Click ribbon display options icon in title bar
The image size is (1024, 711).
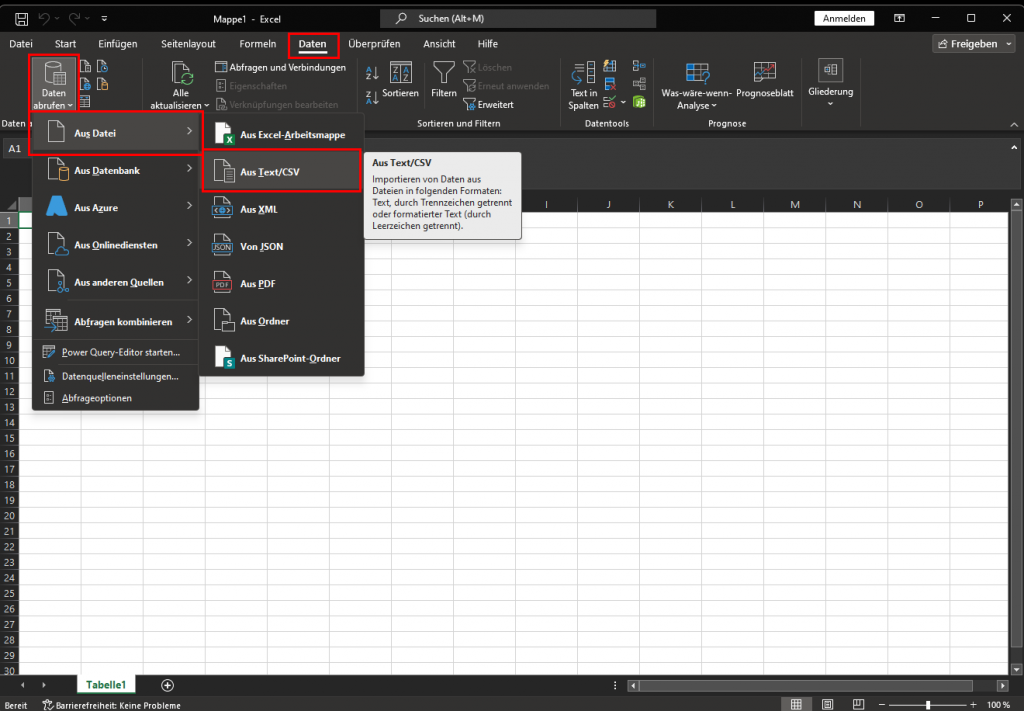[x=900, y=18]
